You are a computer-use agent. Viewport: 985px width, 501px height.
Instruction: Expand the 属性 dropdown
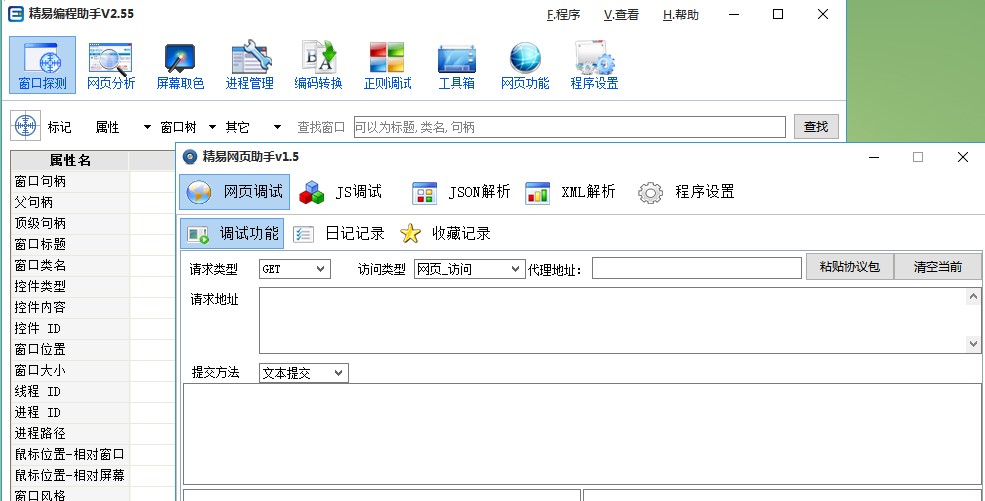click(147, 127)
